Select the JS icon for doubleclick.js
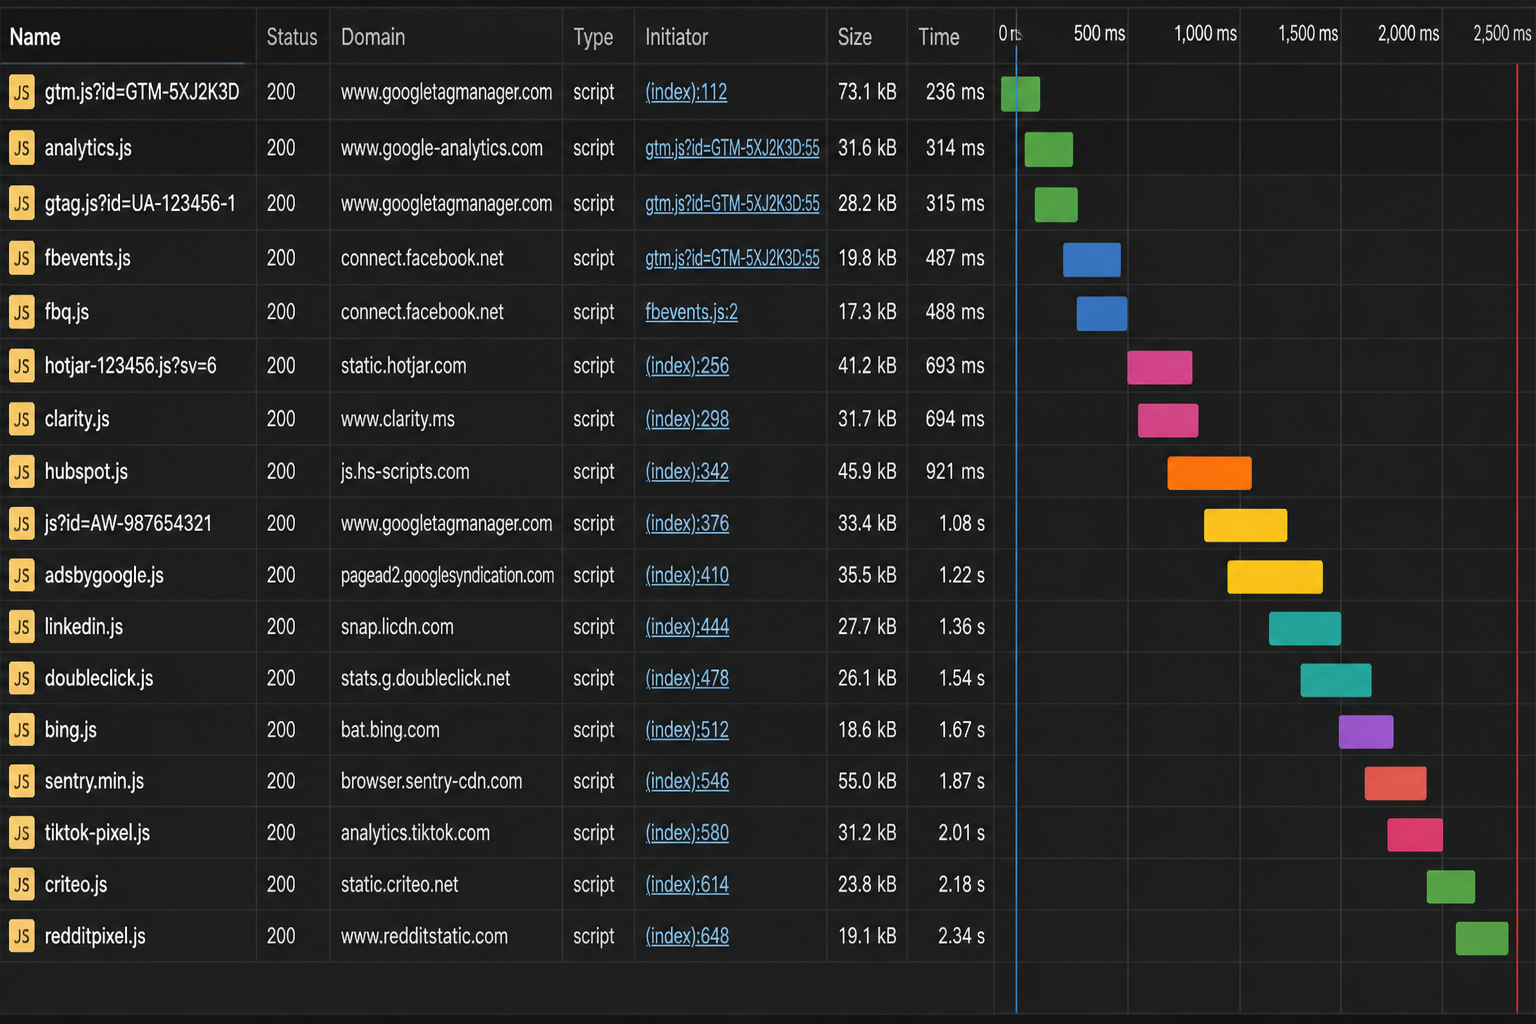Image resolution: width=1536 pixels, height=1024 pixels. [x=21, y=679]
